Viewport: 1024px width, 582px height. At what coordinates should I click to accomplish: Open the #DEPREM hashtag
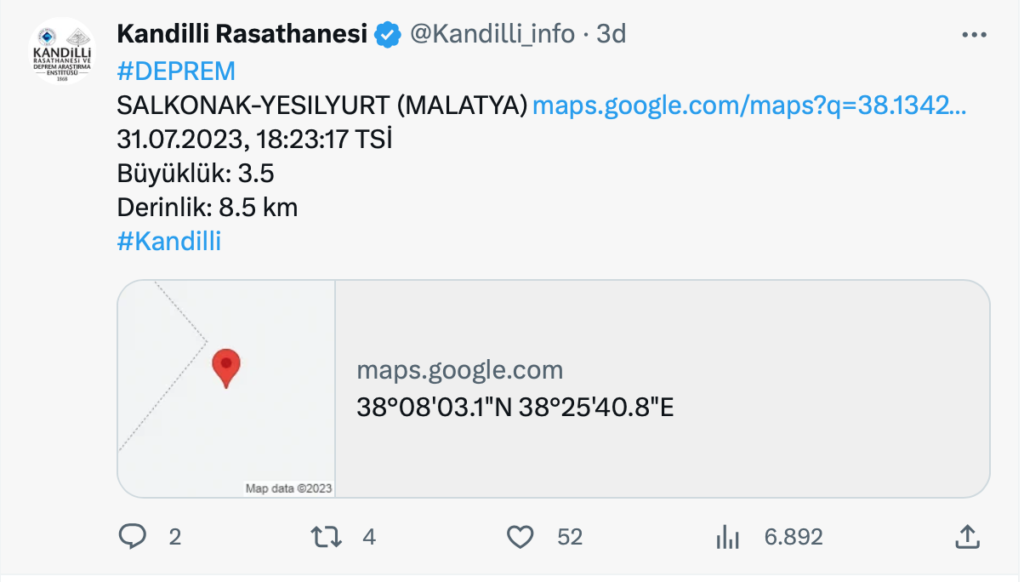tap(176, 70)
